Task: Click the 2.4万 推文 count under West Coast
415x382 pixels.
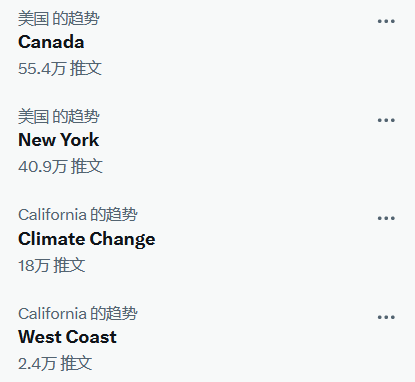Action: pos(55,363)
